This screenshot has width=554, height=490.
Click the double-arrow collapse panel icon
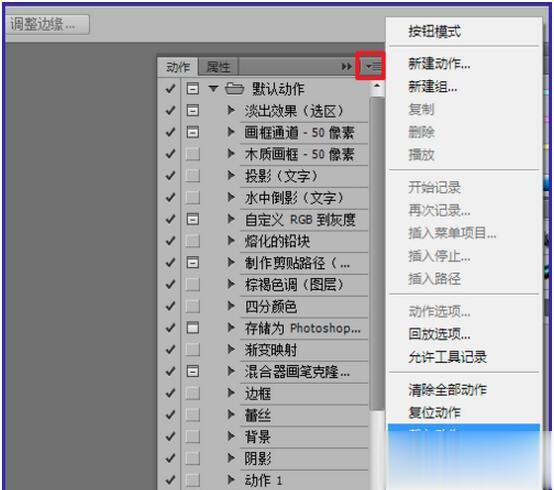tap(346, 66)
